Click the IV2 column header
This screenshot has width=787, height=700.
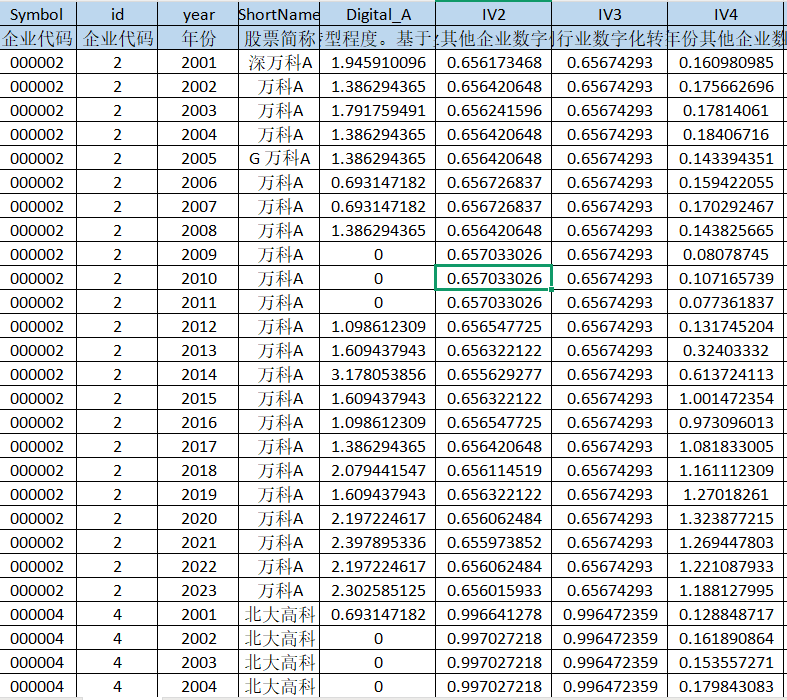pyautogui.click(x=494, y=15)
